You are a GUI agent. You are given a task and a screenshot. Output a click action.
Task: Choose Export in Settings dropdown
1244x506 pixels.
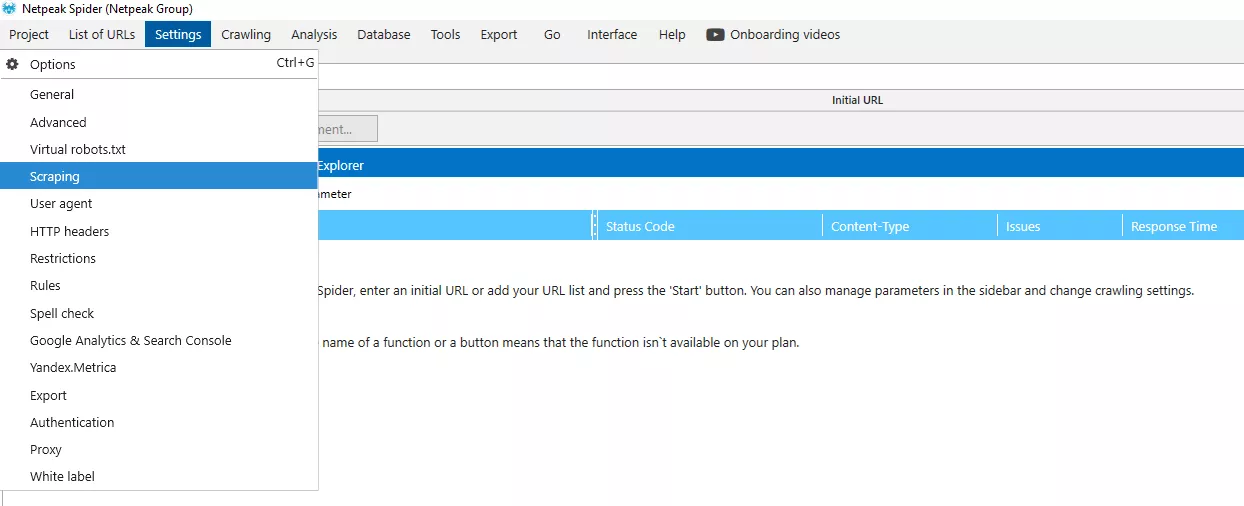point(159,395)
